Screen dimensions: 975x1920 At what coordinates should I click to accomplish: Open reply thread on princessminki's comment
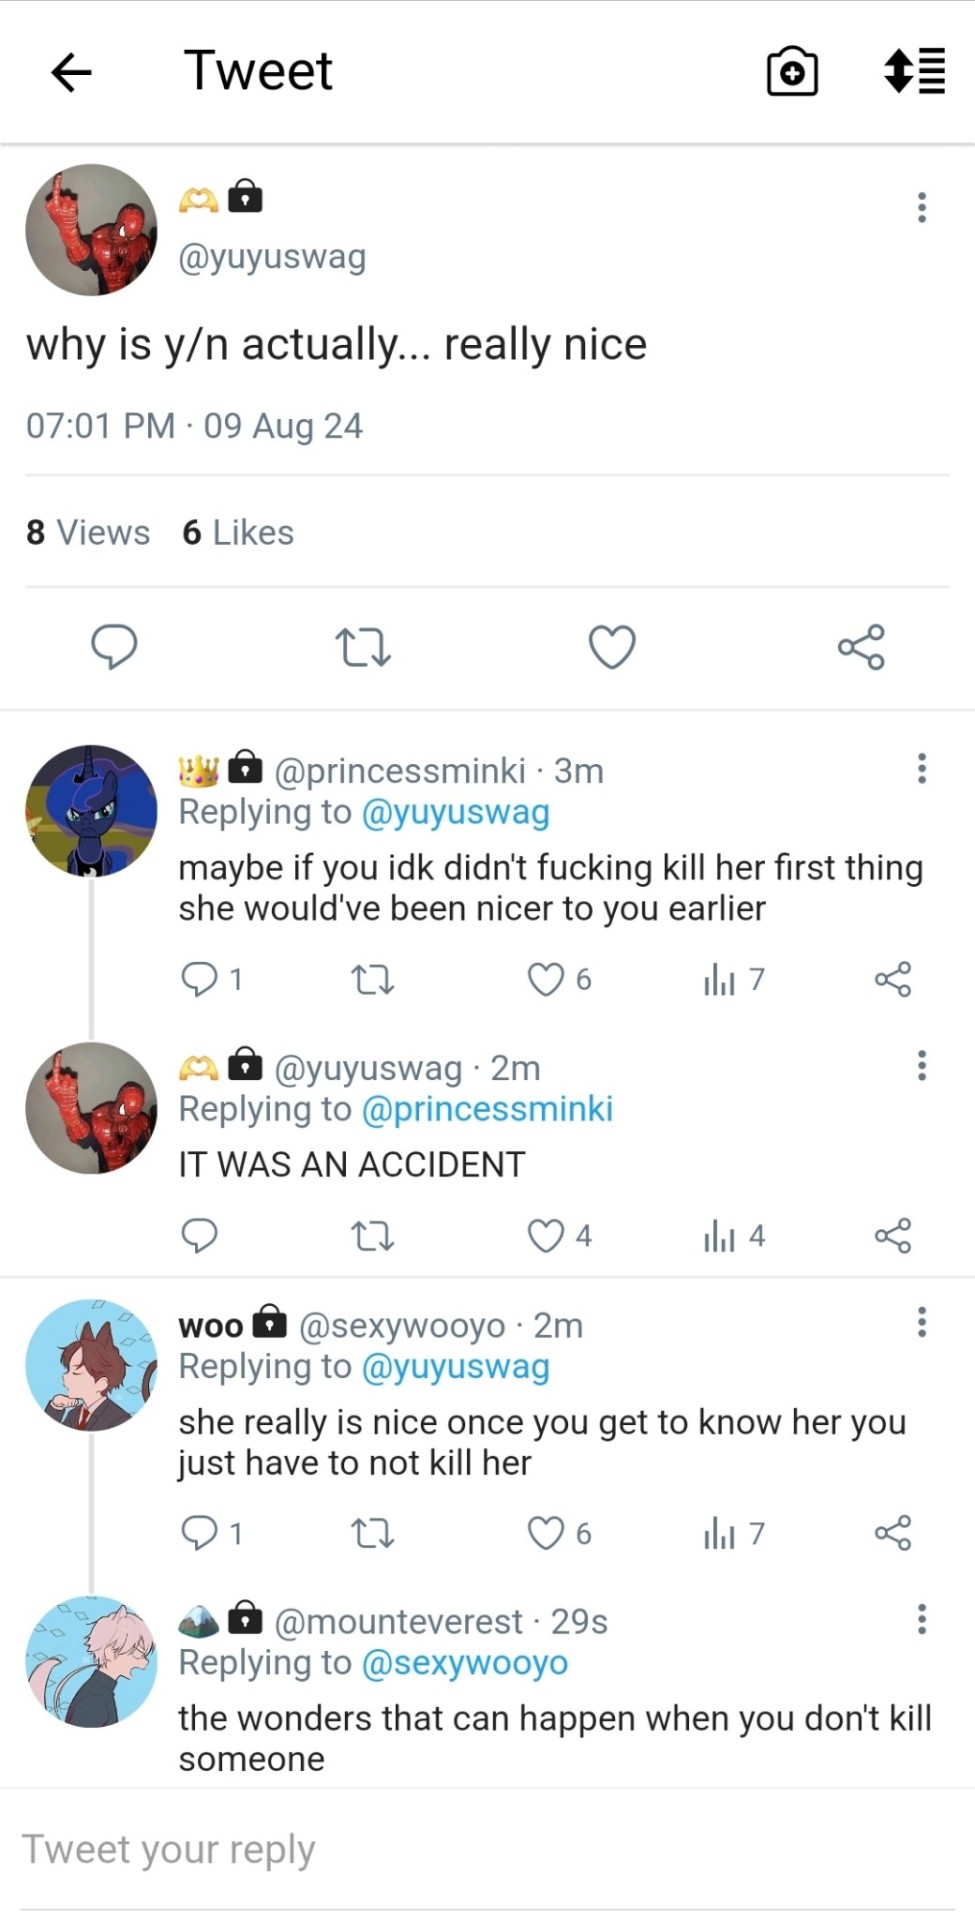200,979
